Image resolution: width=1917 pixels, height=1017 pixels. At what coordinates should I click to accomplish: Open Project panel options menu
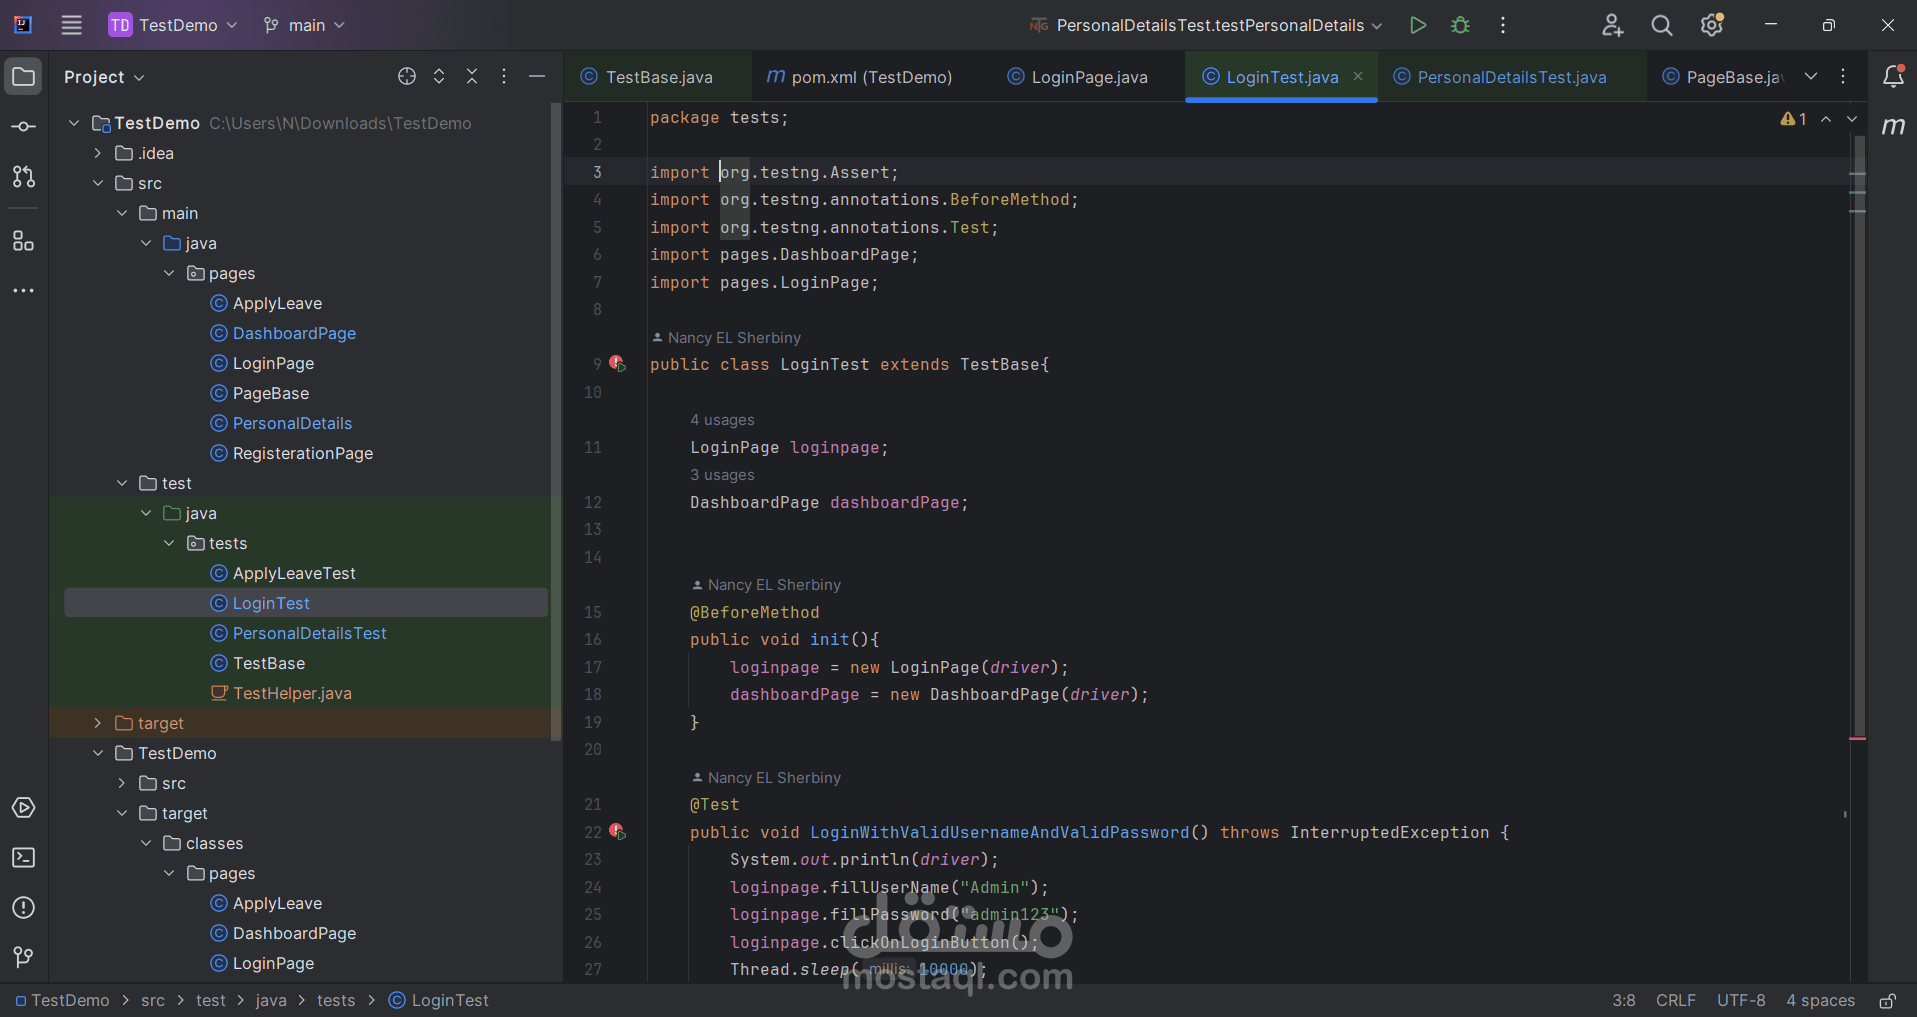click(x=504, y=77)
